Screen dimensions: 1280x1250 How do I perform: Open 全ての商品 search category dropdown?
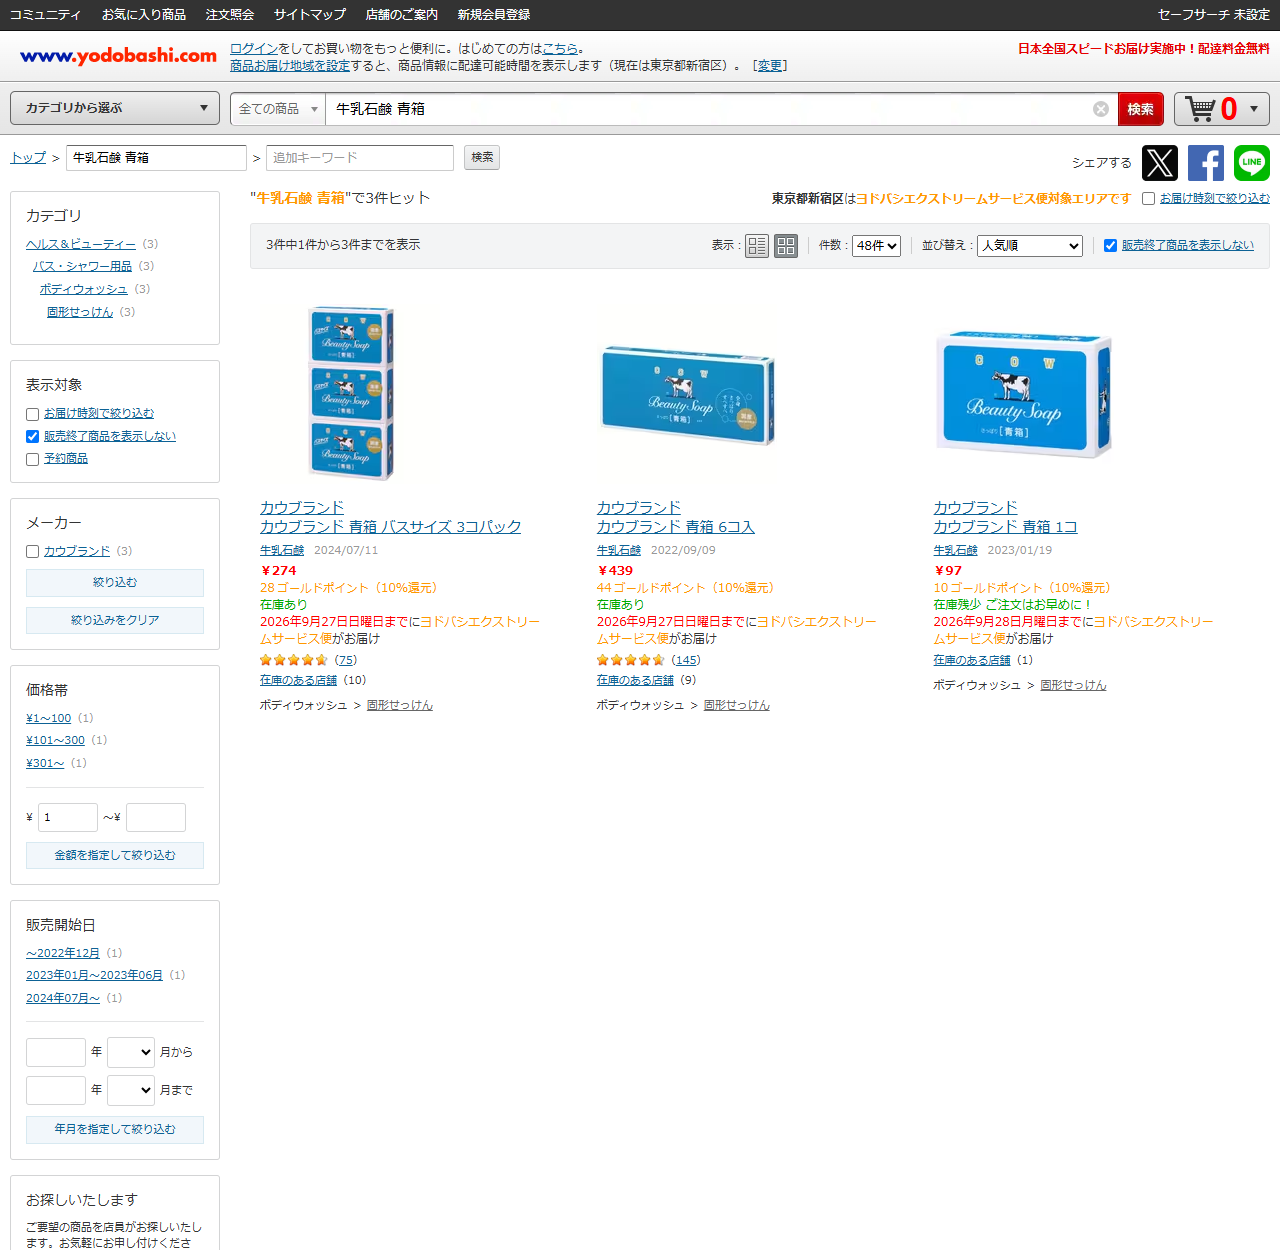pos(278,109)
